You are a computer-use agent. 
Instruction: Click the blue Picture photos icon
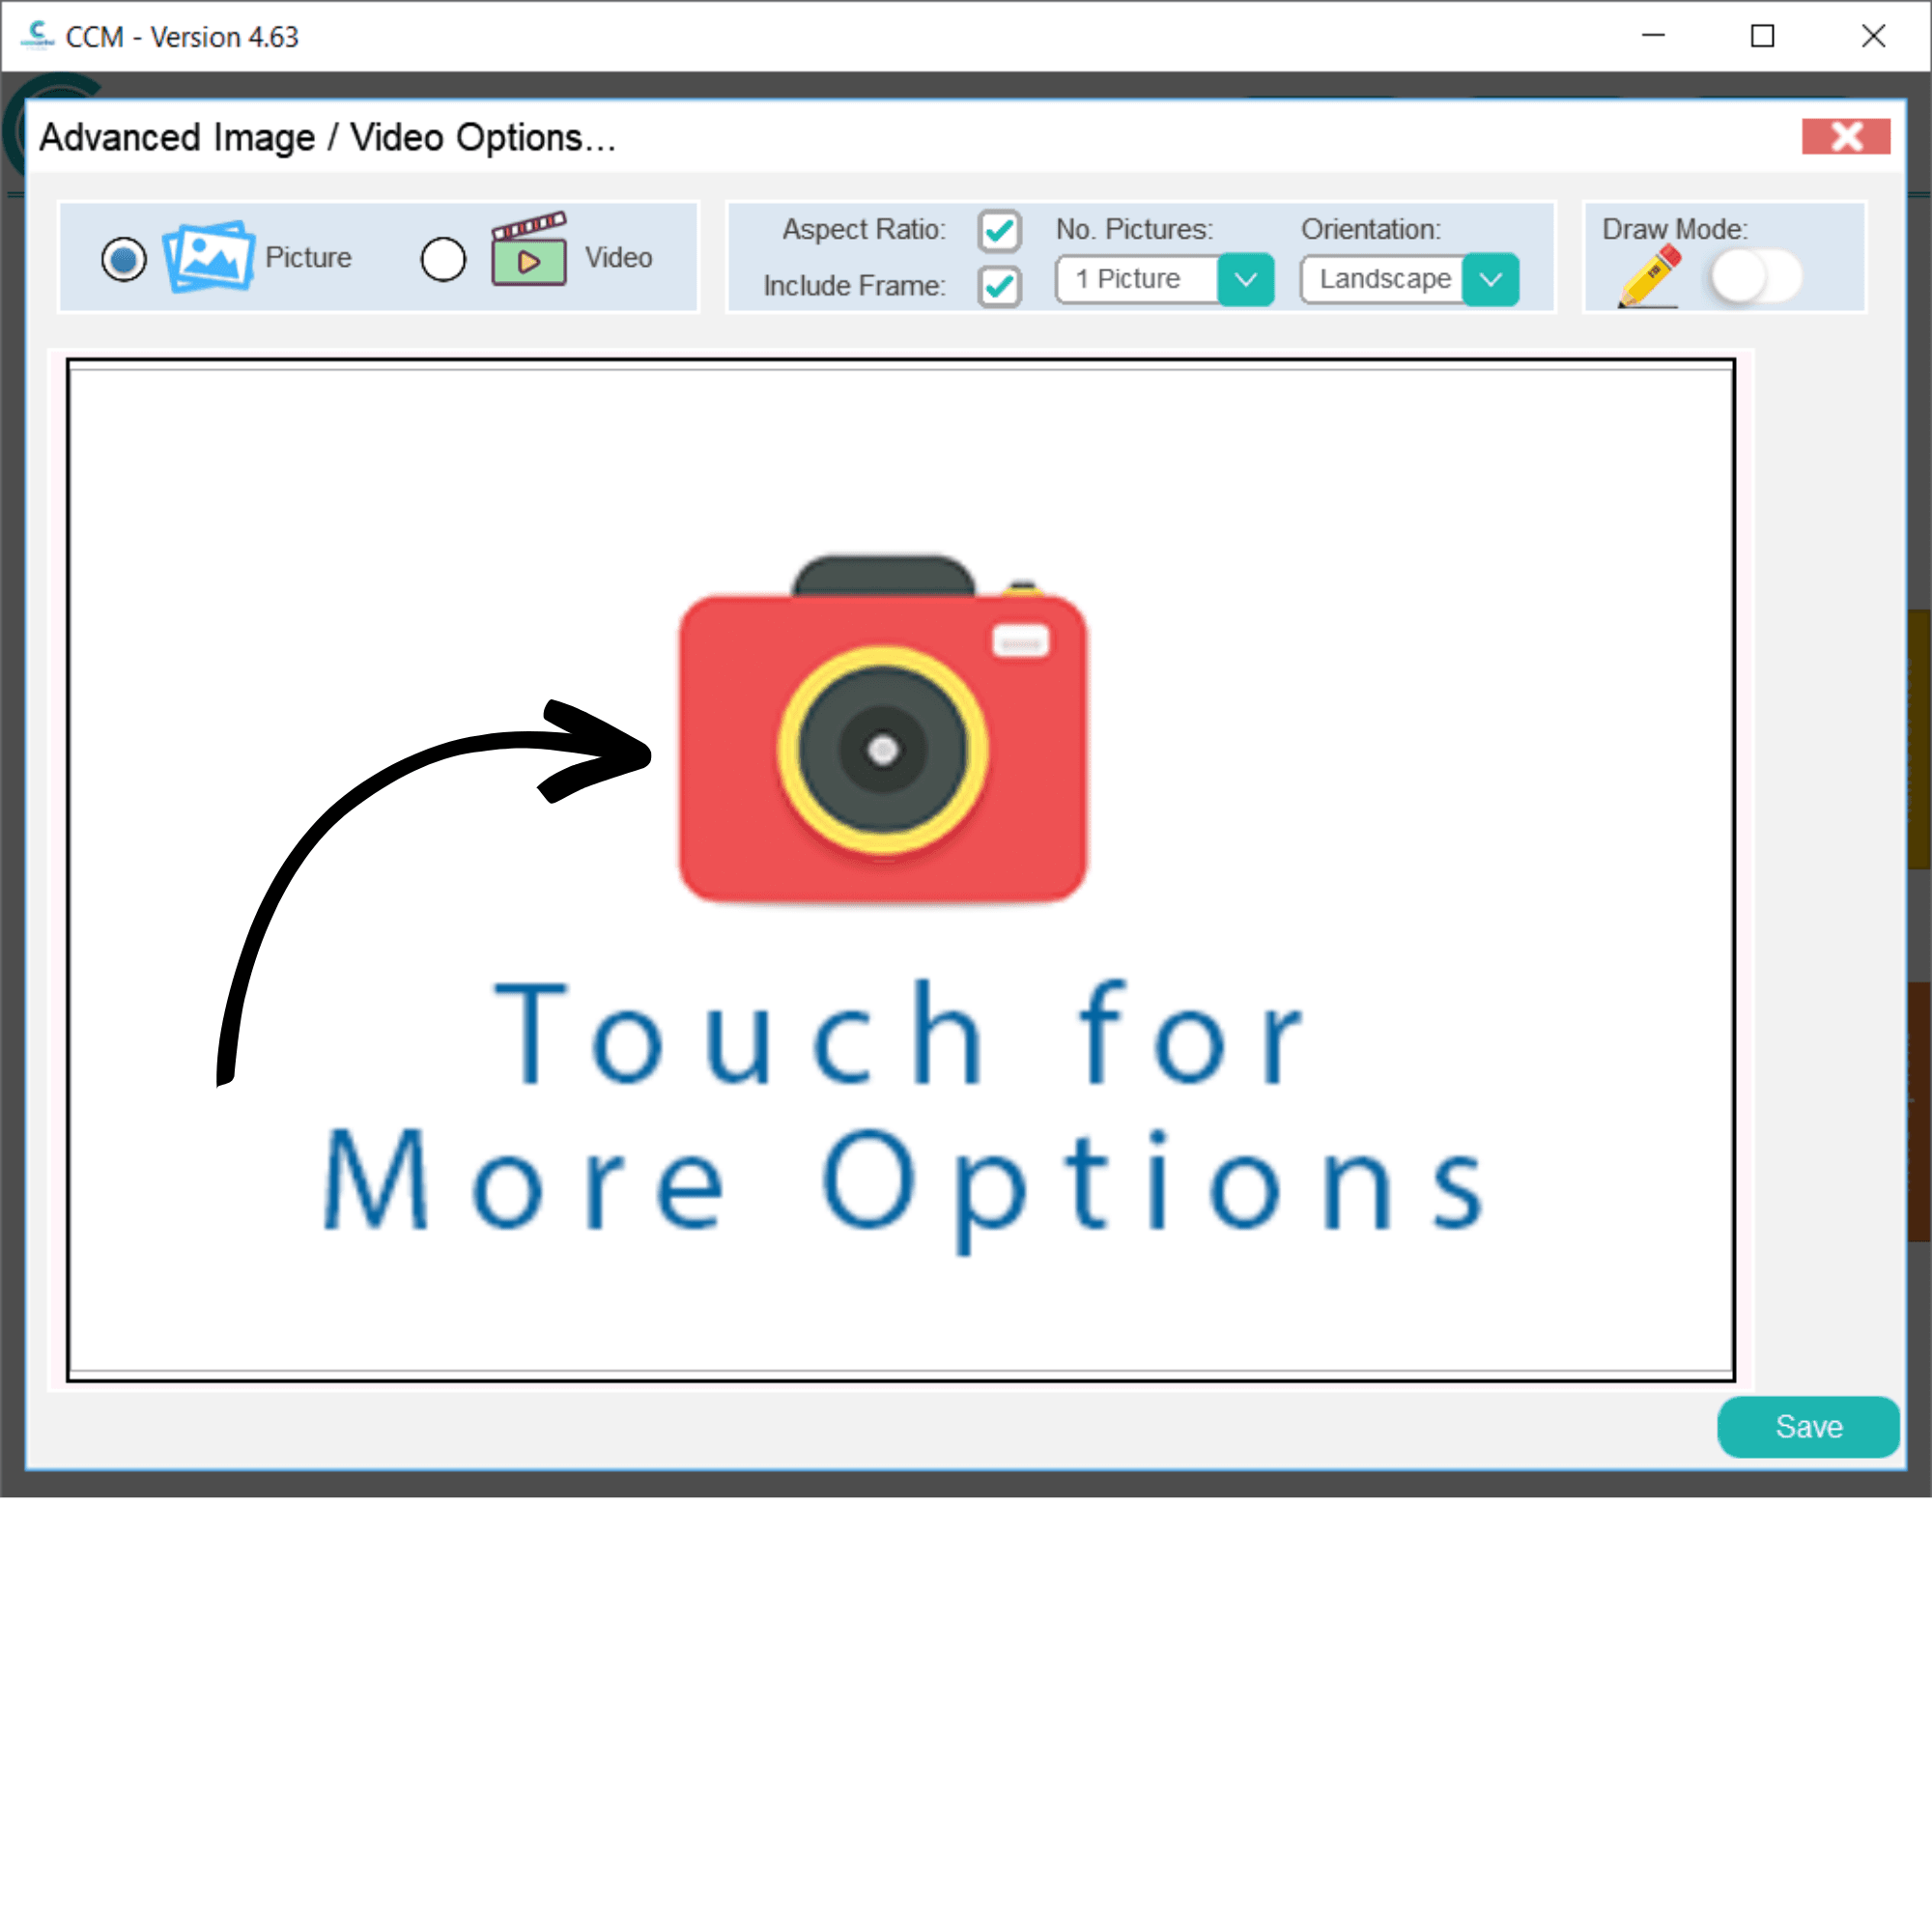click(x=208, y=256)
